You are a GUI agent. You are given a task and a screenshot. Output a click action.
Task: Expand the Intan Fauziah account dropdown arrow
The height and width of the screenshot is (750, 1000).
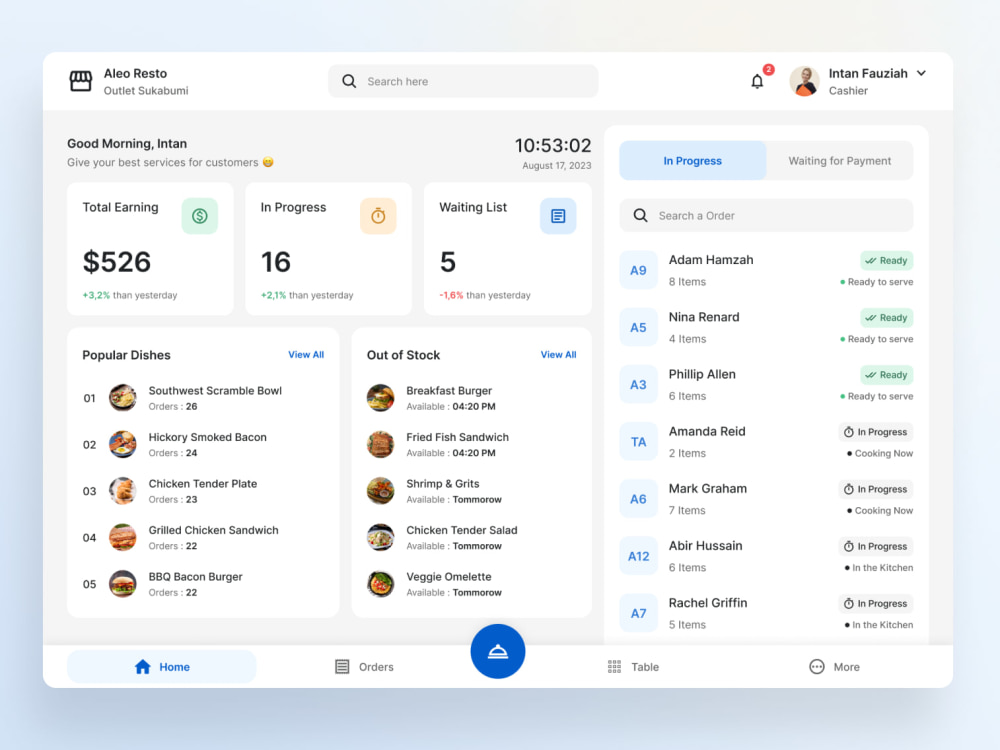(921, 73)
